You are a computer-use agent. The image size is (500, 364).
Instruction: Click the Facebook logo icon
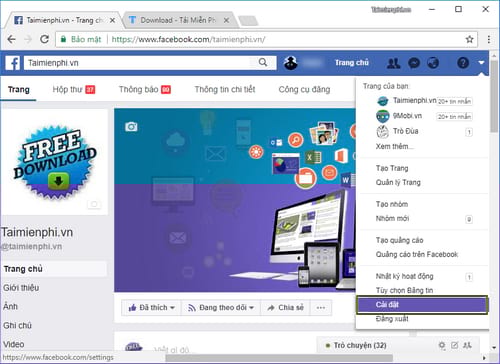(13, 63)
